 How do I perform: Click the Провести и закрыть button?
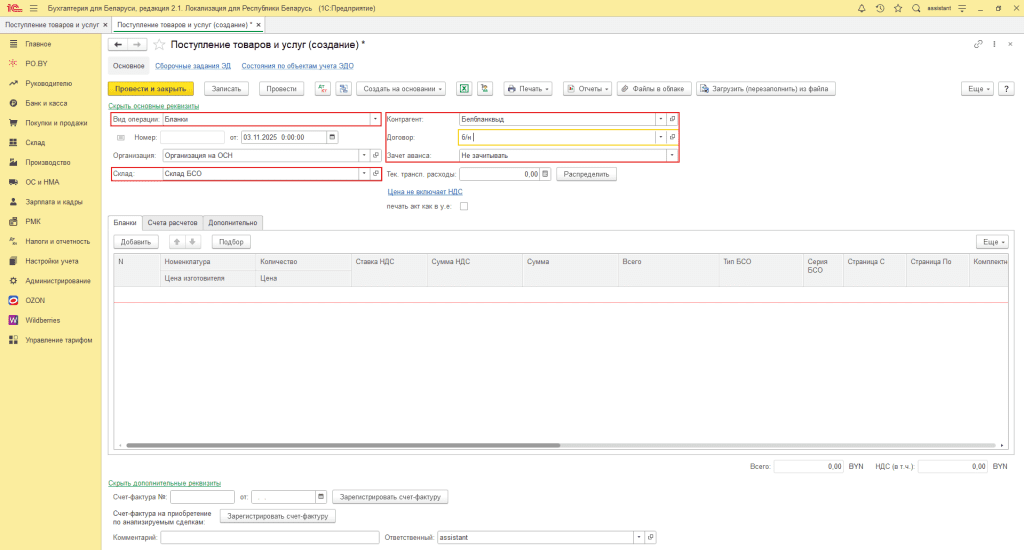[150, 89]
